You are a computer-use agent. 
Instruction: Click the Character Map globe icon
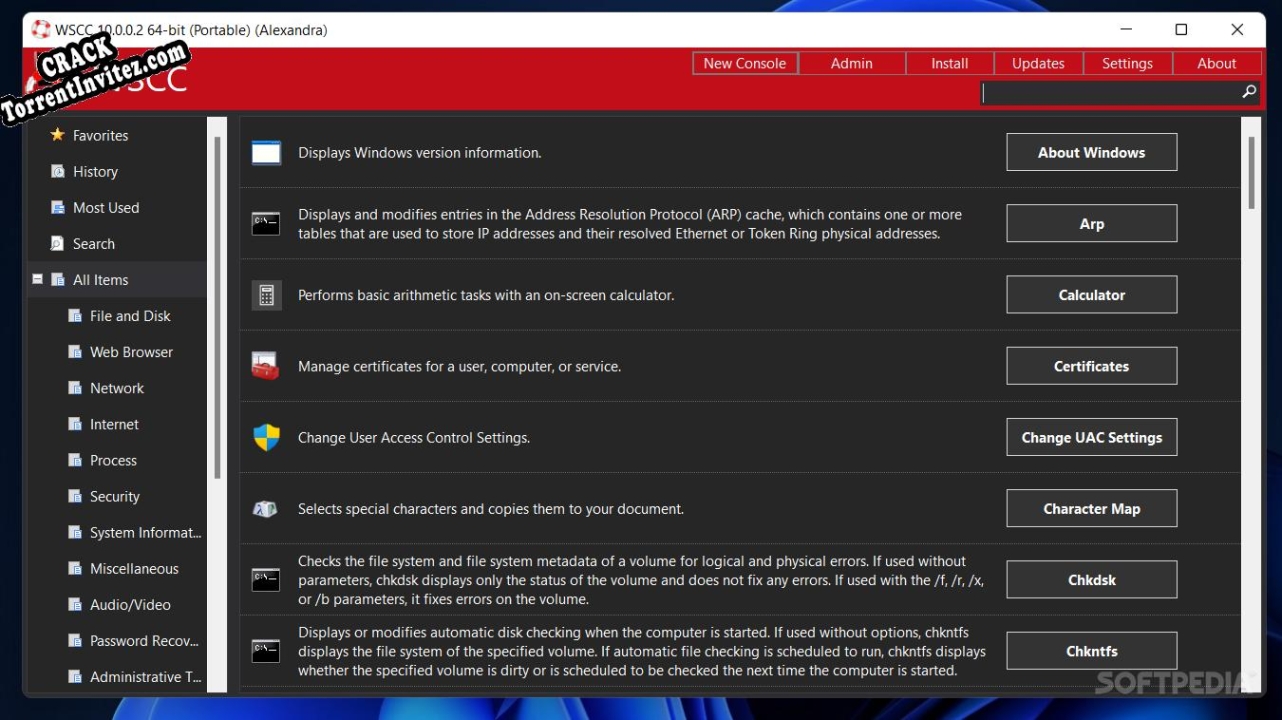[266, 508]
